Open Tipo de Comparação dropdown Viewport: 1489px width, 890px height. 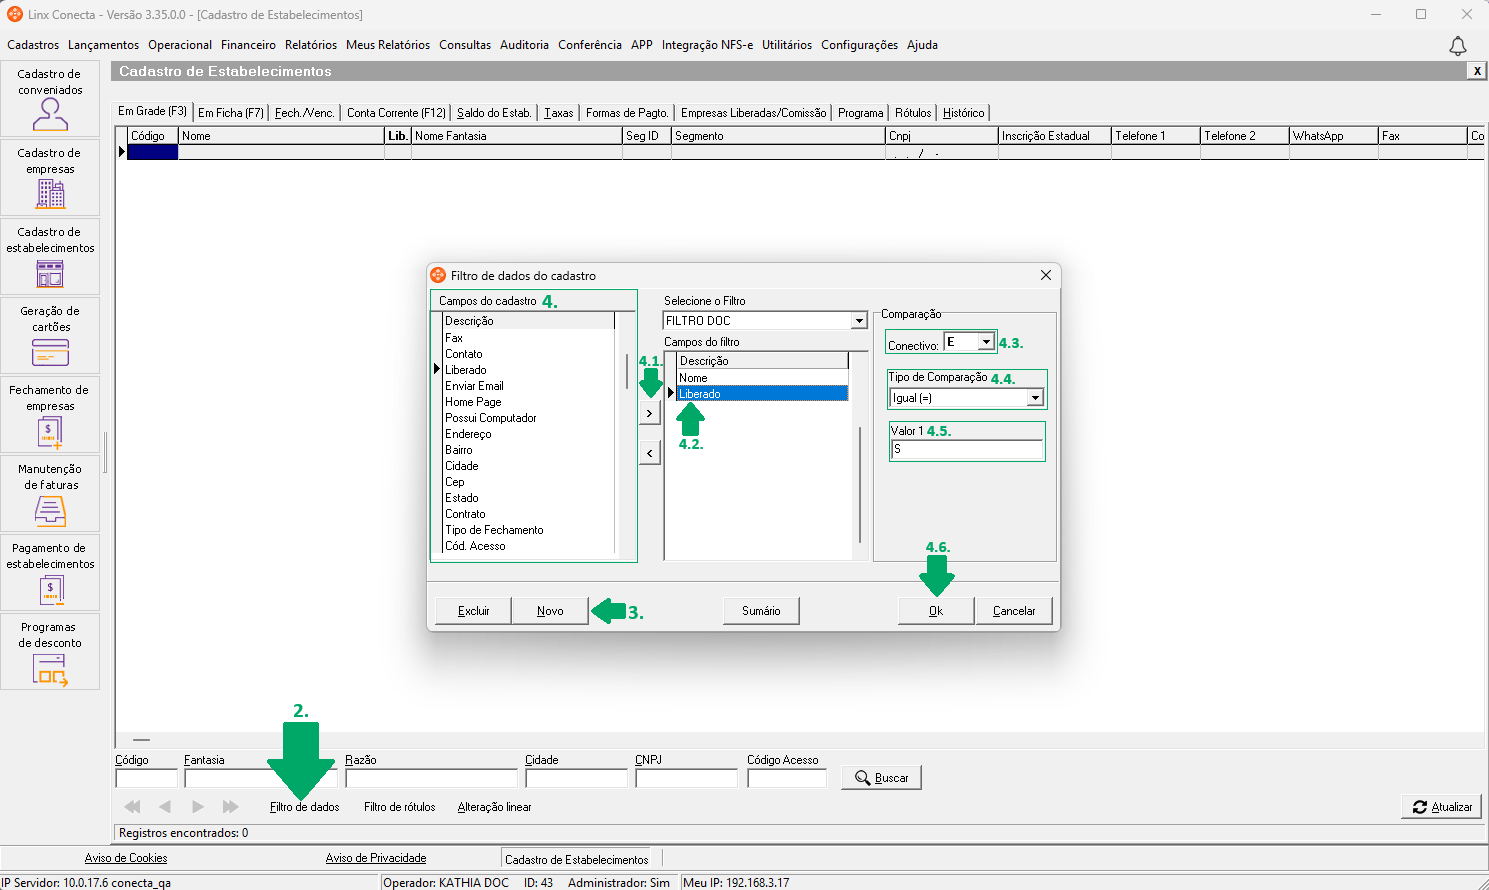click(x=1035, y=398)
